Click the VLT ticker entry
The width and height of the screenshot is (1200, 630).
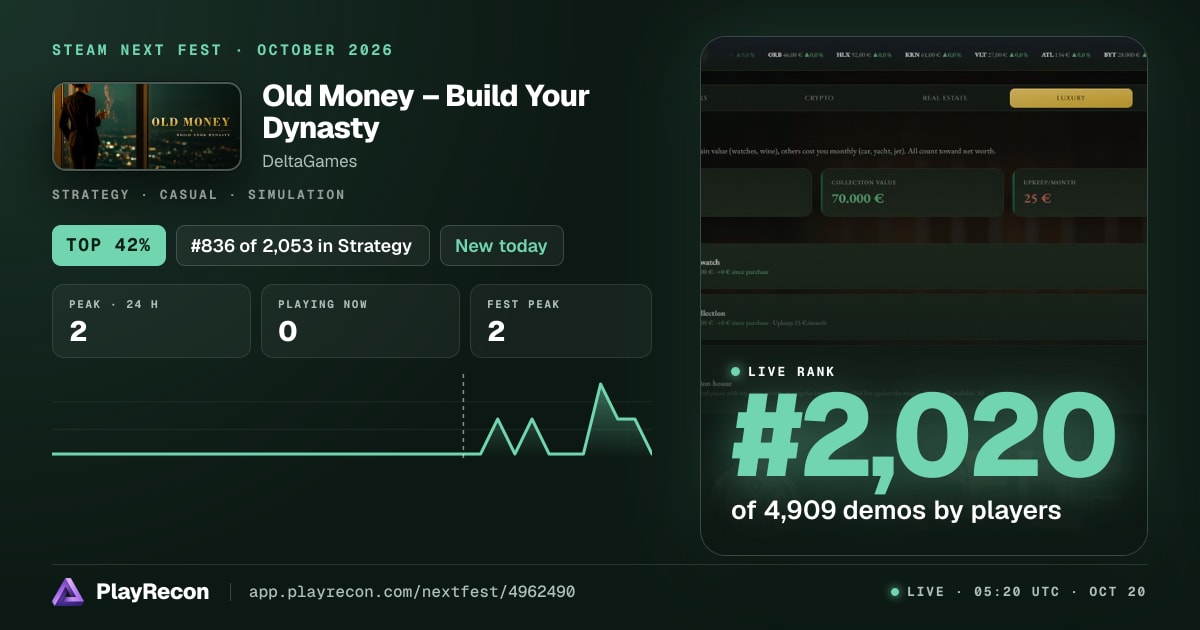[x=1002, y=55]
